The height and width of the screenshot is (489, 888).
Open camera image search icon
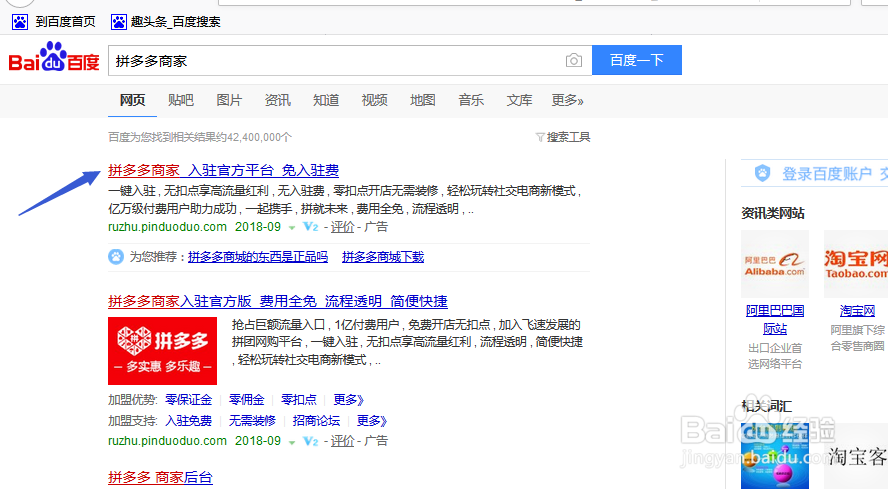coord(574,60)
